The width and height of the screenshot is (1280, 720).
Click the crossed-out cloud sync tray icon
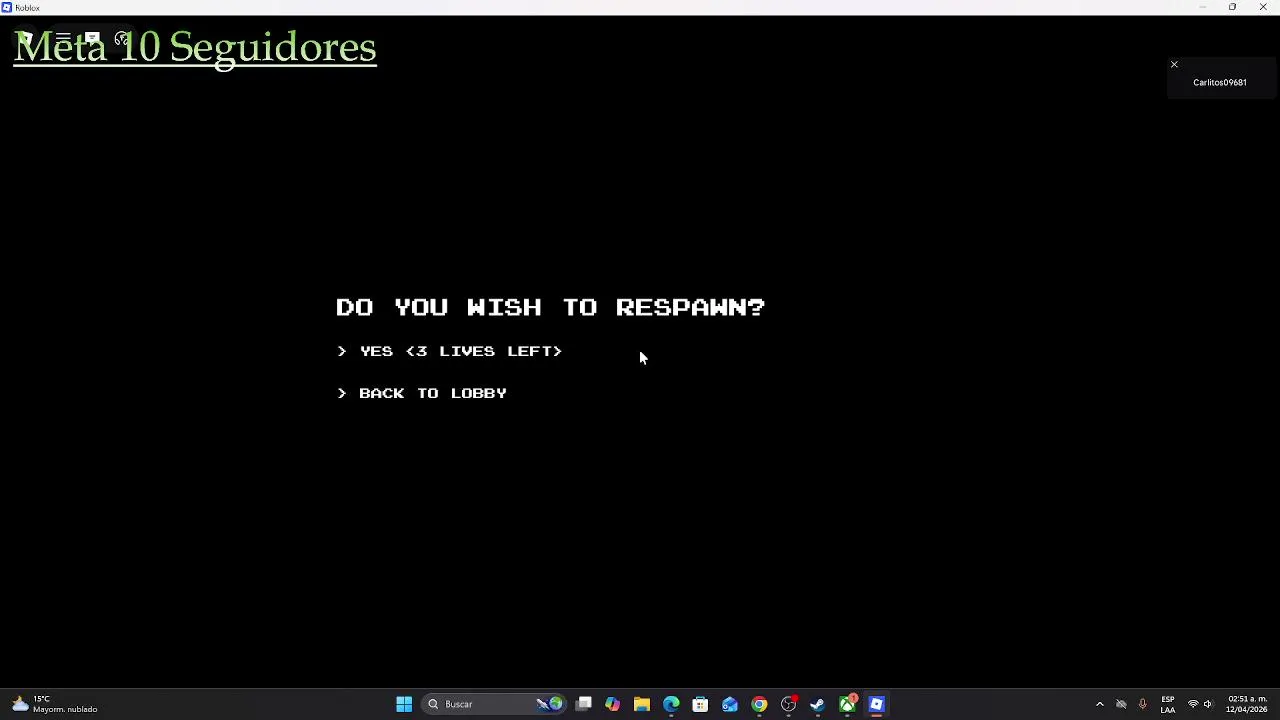point(1121,704)
